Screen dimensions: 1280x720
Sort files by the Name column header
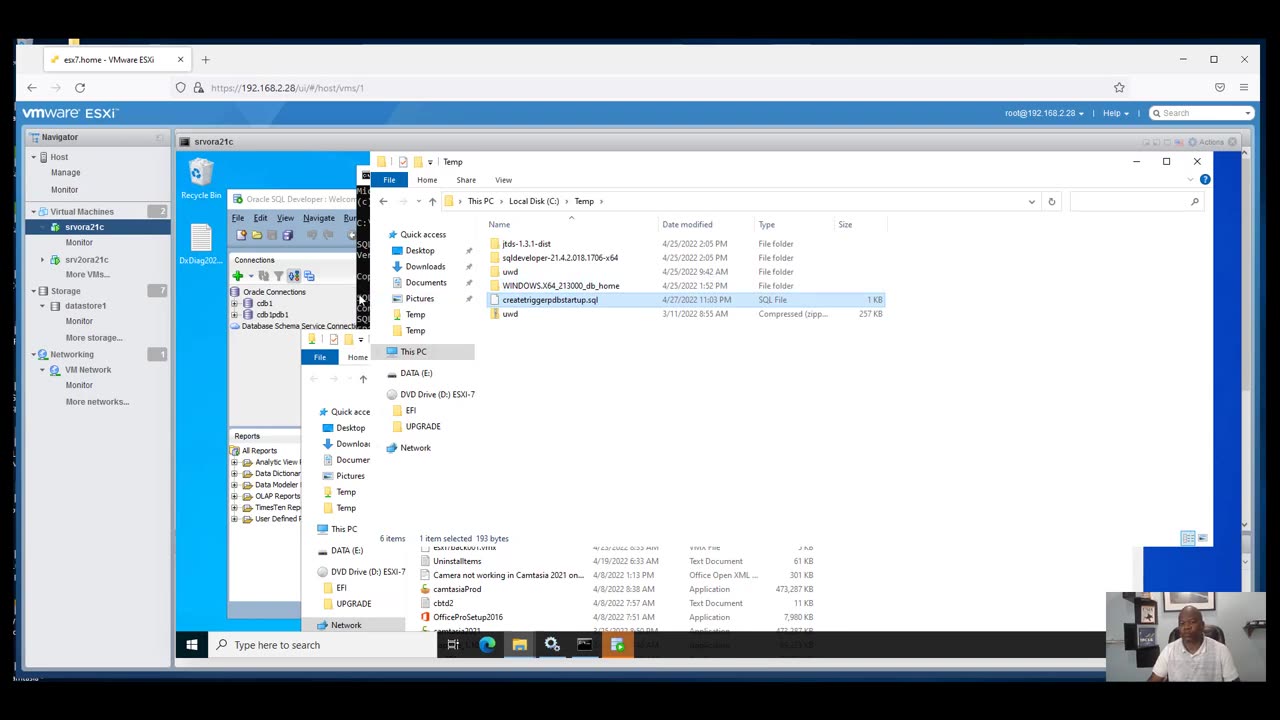point(499,225)
